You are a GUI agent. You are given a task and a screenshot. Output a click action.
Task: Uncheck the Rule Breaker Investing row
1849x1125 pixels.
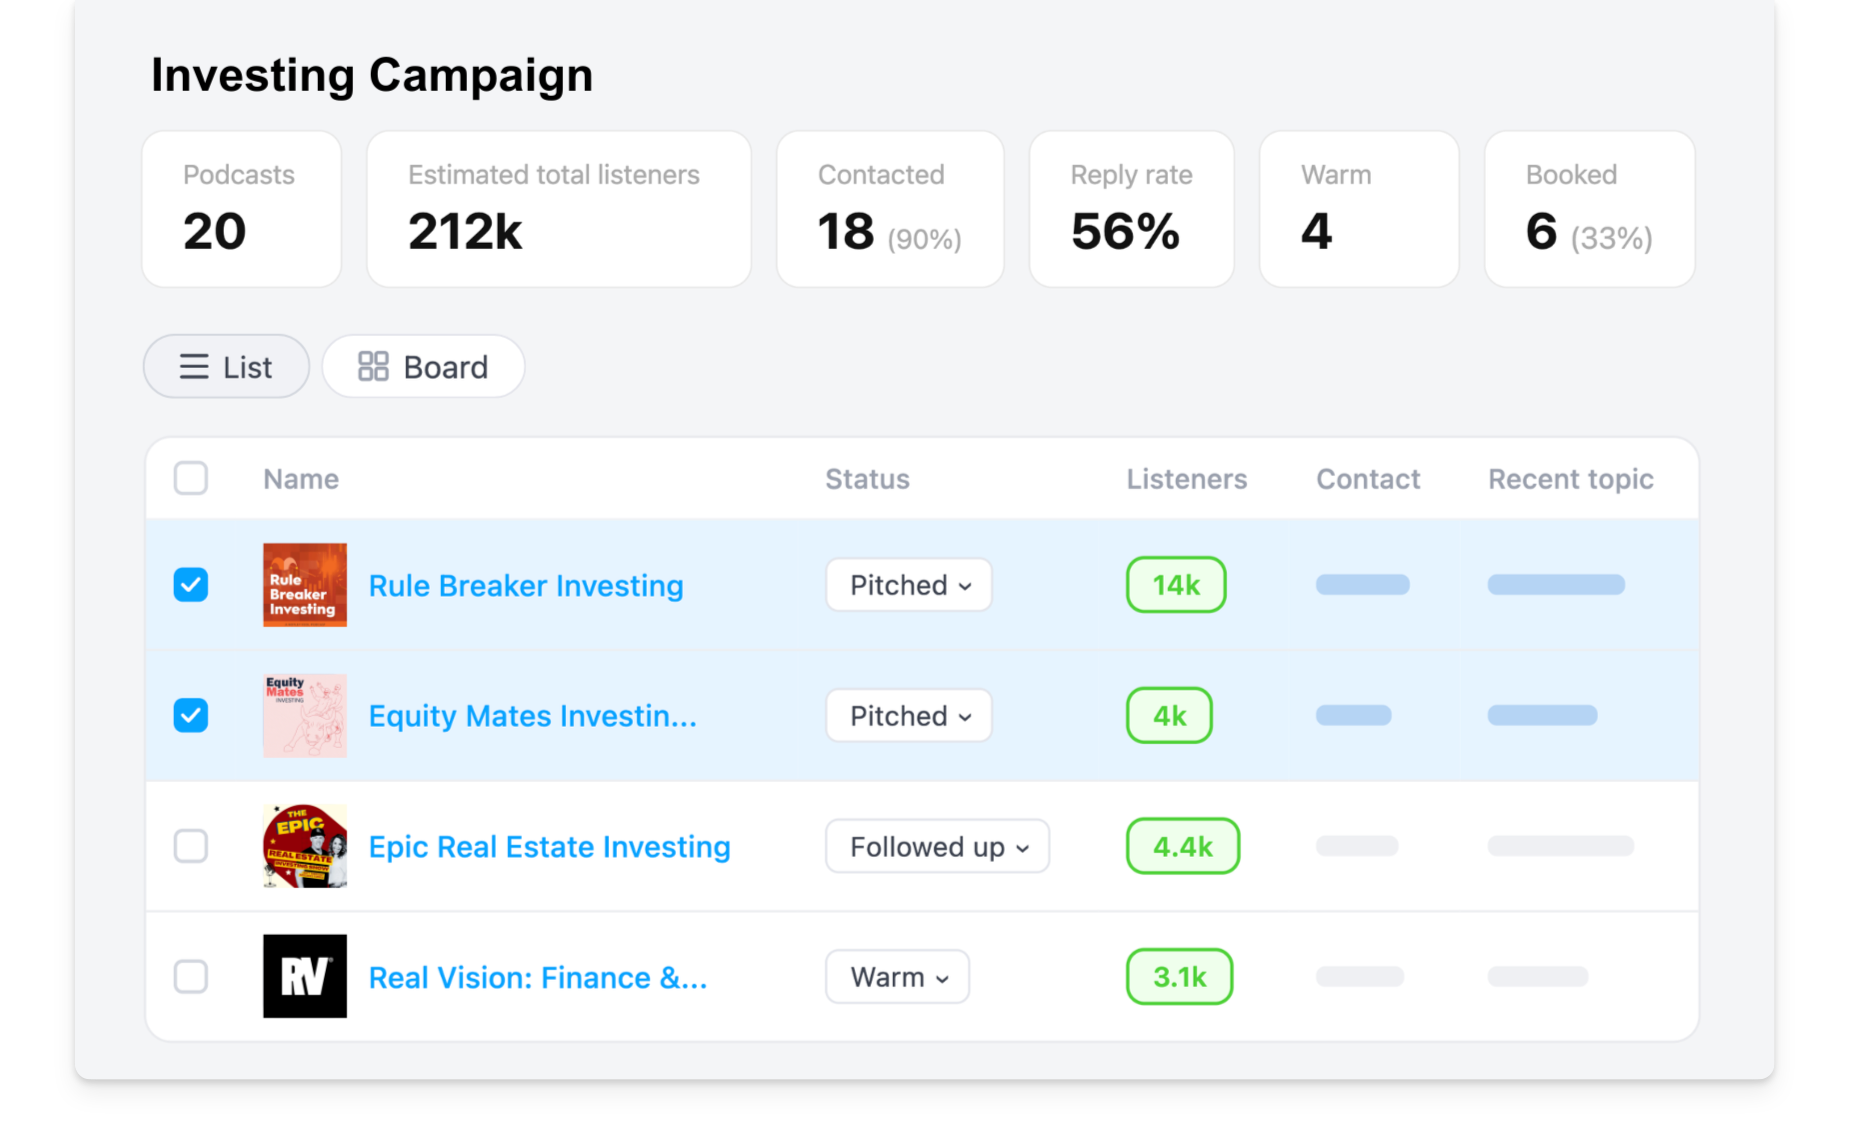pos(191,585)
